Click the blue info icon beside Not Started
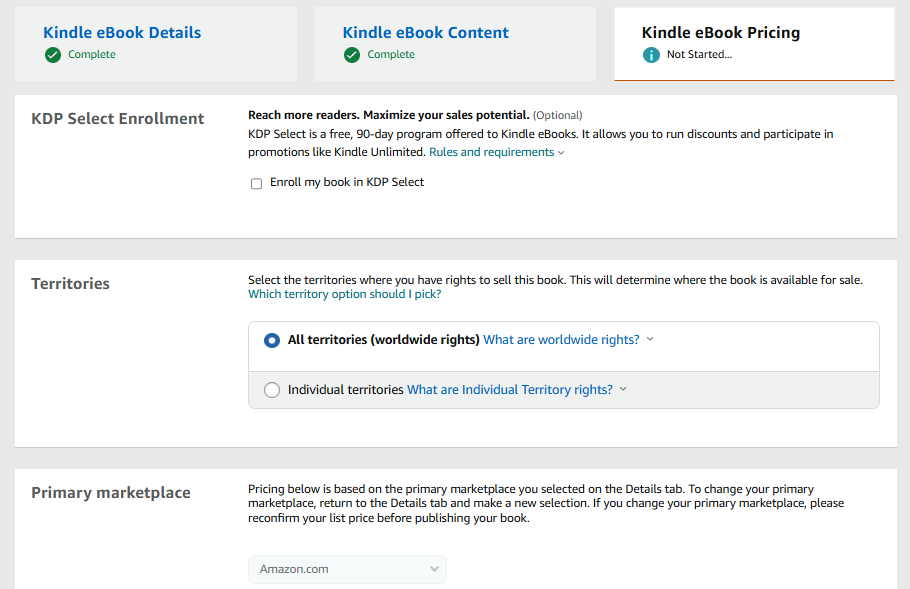 [652, 55]
